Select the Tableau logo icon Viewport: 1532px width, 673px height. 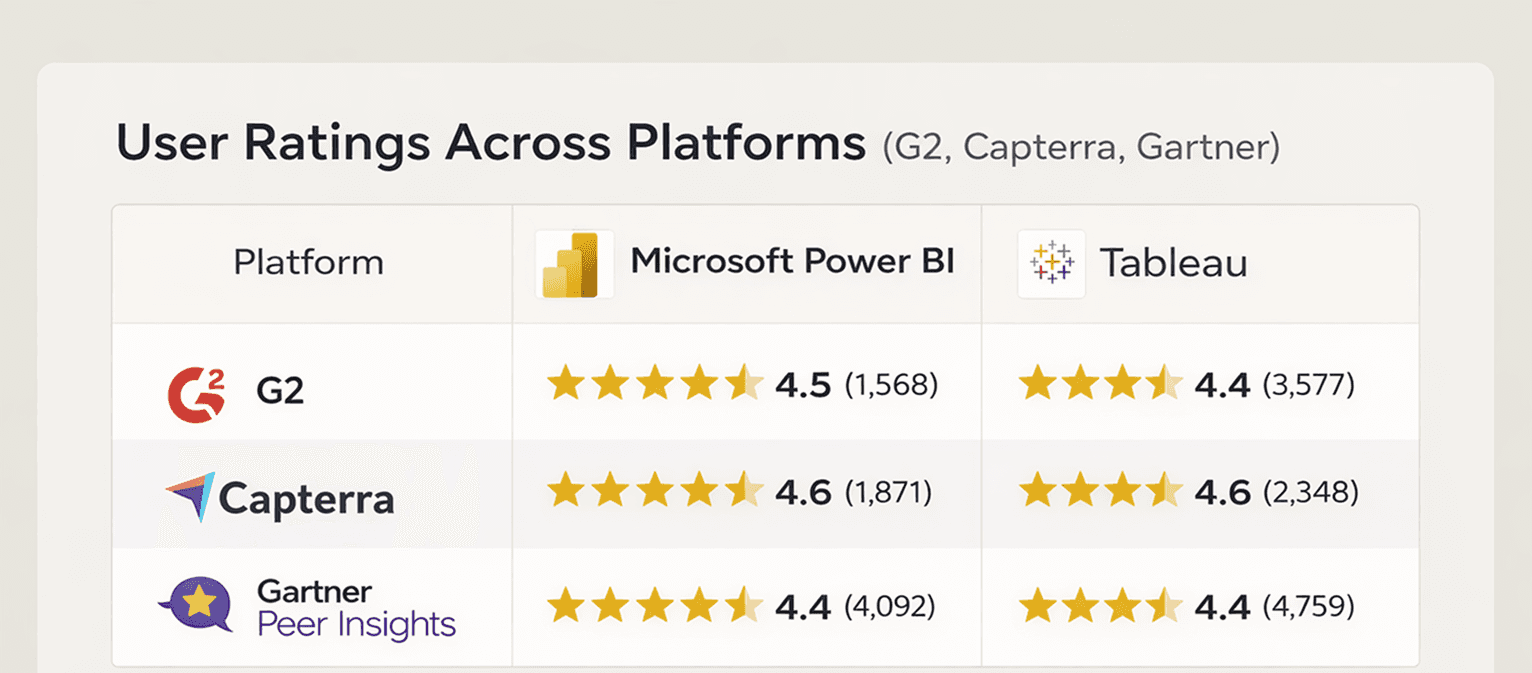point(1051,262)
